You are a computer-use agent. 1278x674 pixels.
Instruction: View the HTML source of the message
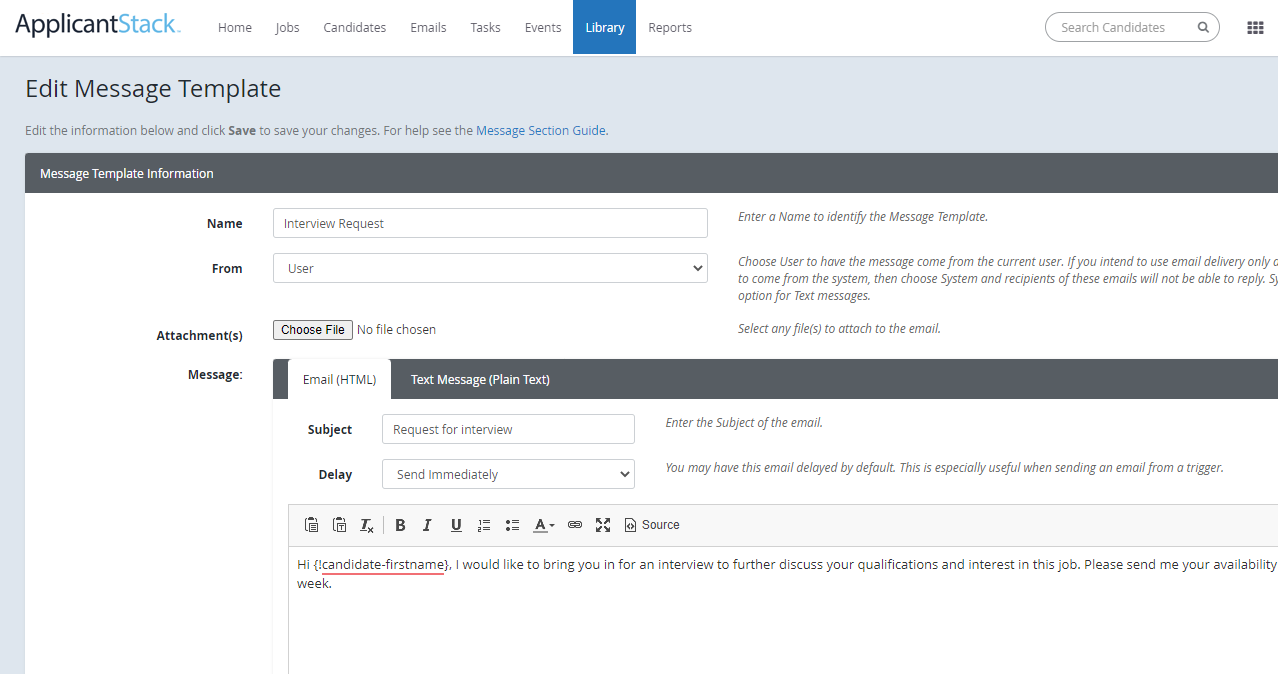[x=651, y=524]
